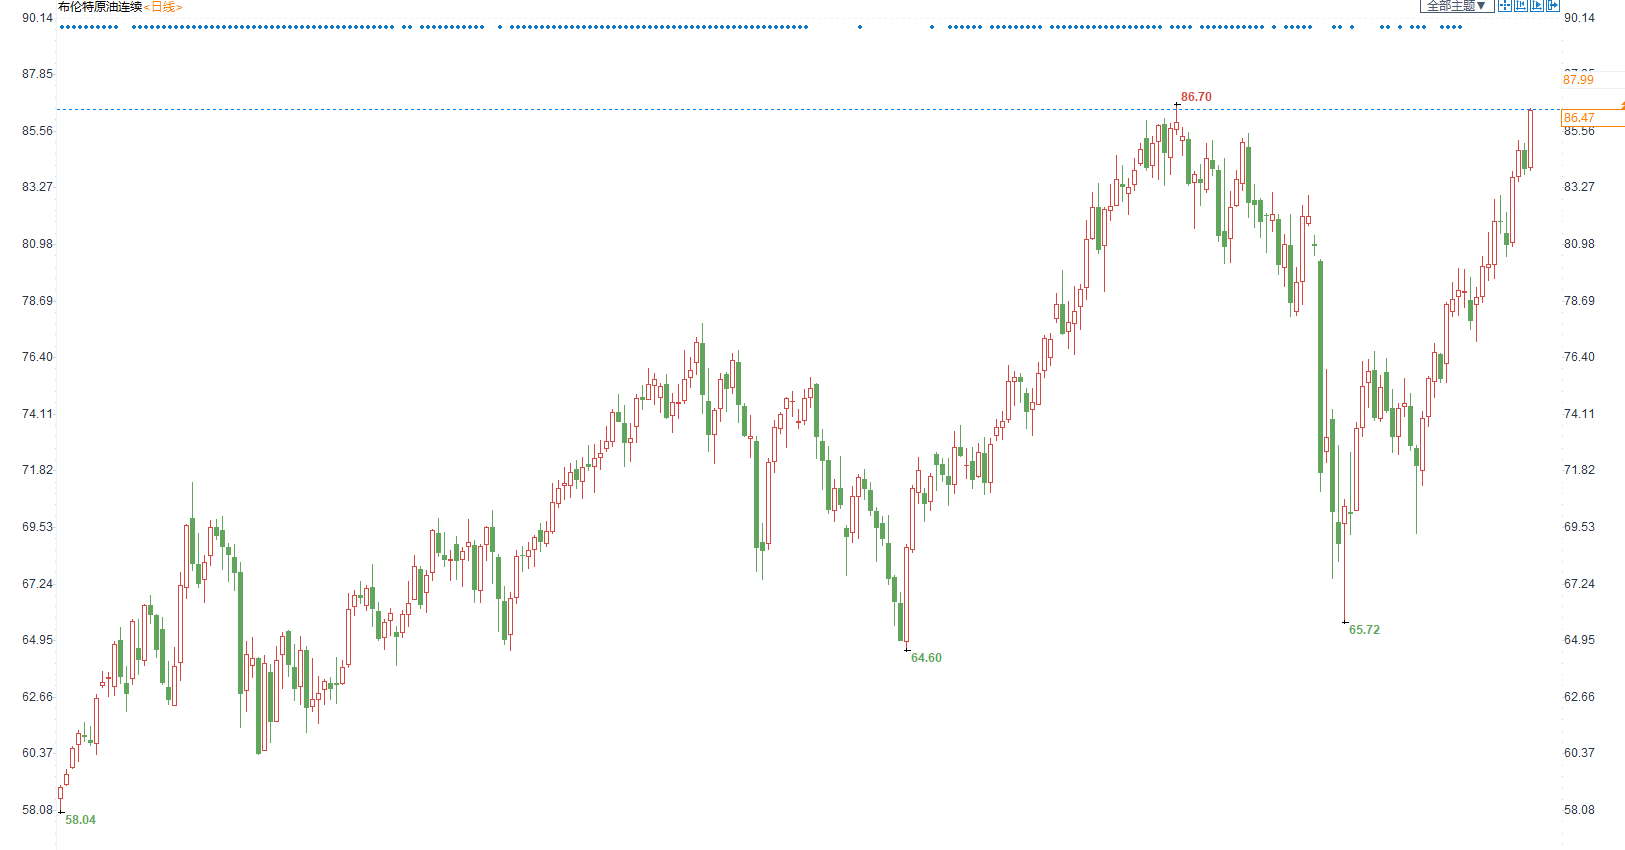The height and width of the screenshot is (850, 1625).
Task: Click the first blue event dot in the top row
Action: (x=62, y=27)
